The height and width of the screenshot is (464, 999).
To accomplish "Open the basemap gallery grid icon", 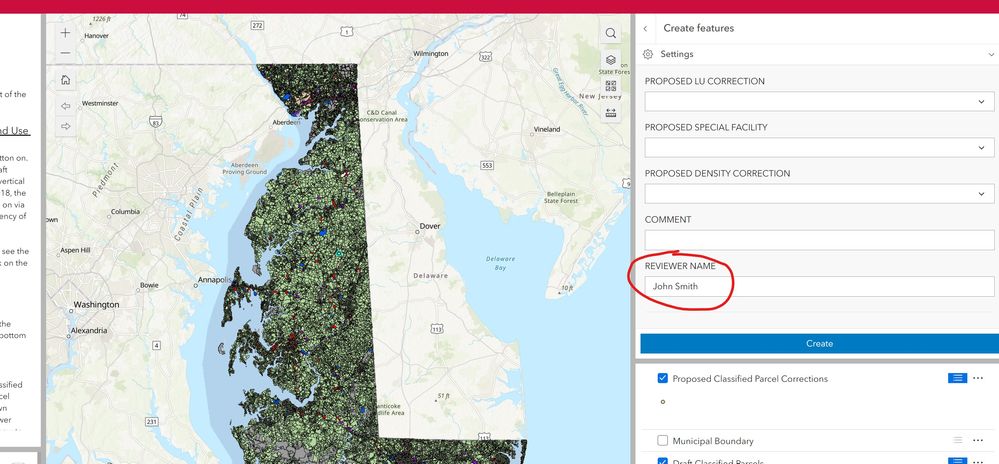I will (610, 86).
